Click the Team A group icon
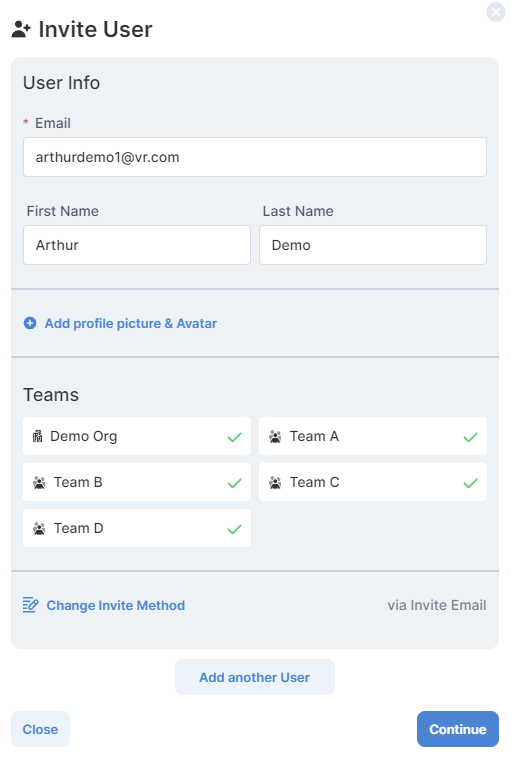This screenshot has width=511, height=757. click(x=275, y=436)
